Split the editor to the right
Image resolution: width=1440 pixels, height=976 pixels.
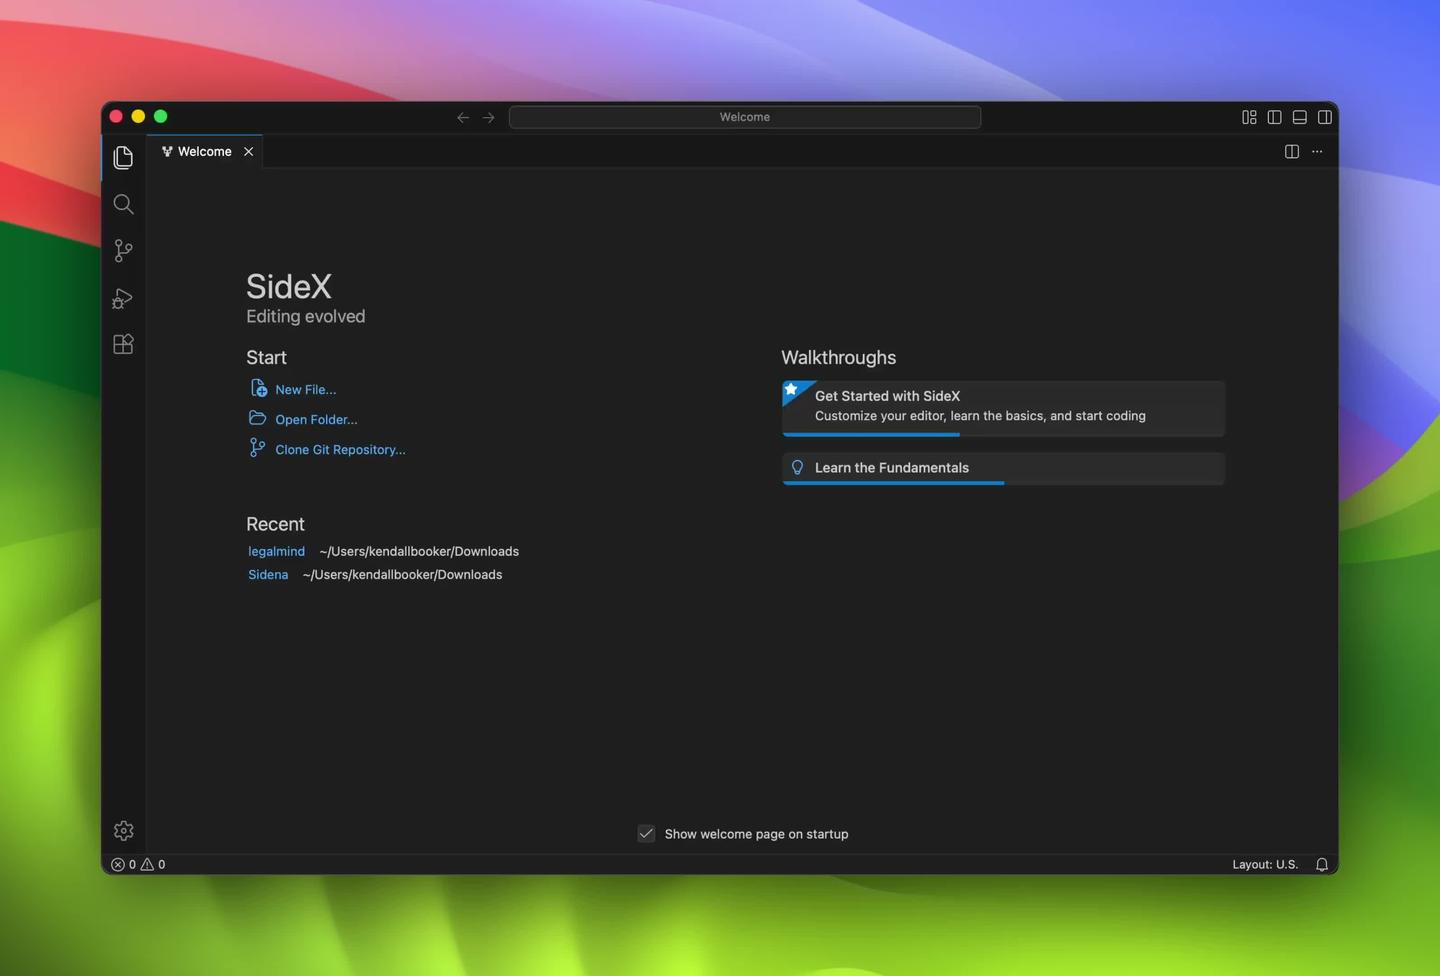click(1292, 151)
